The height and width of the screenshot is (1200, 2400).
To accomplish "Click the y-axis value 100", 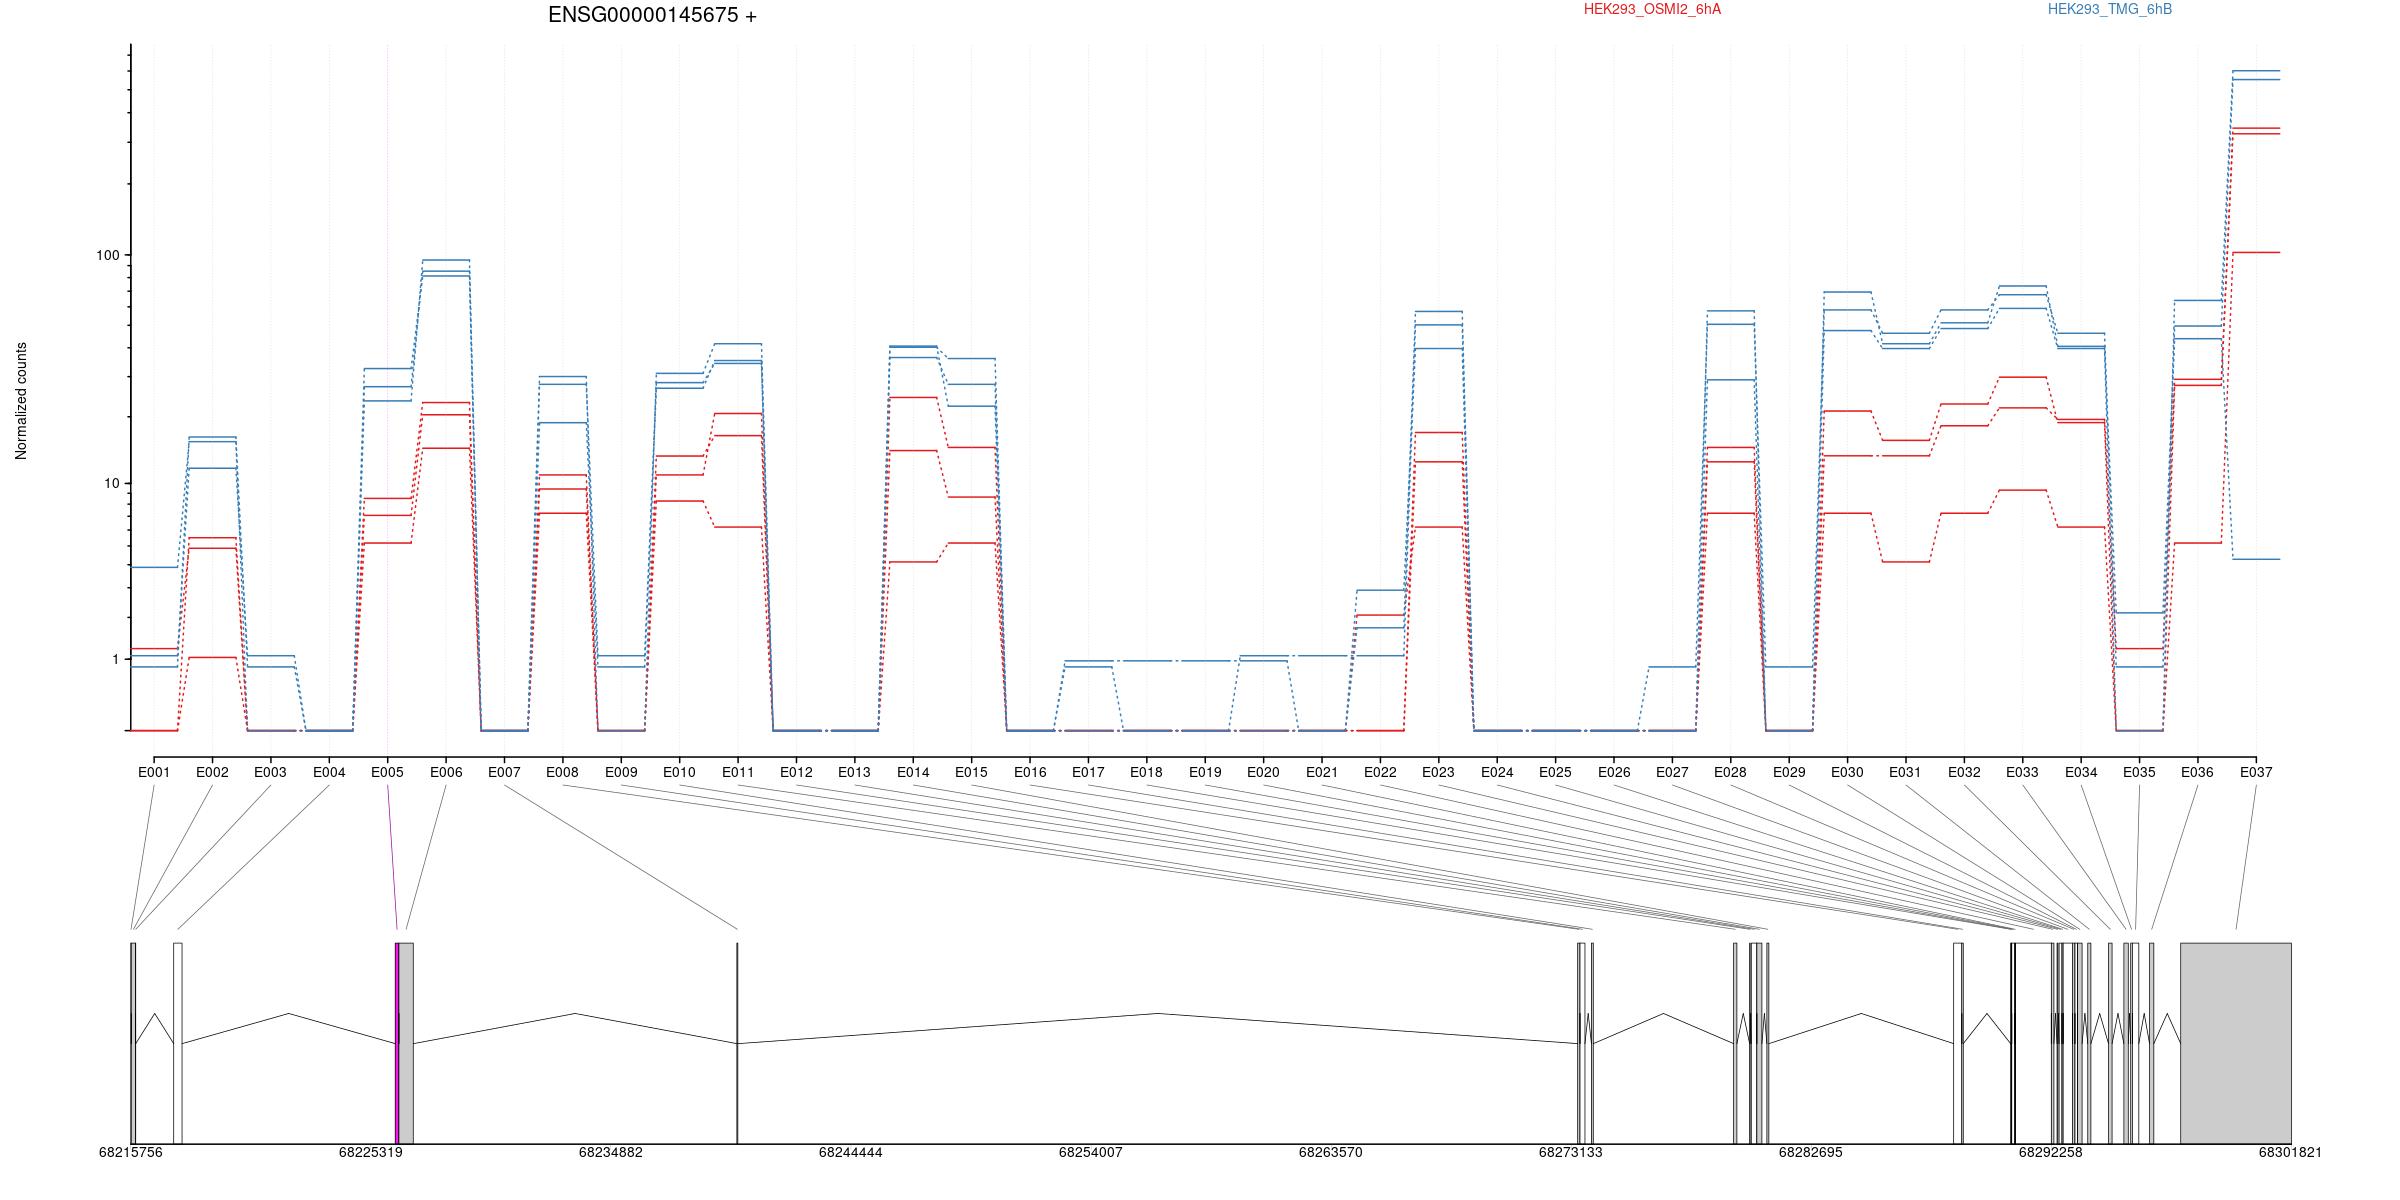I will pos(107,255).
